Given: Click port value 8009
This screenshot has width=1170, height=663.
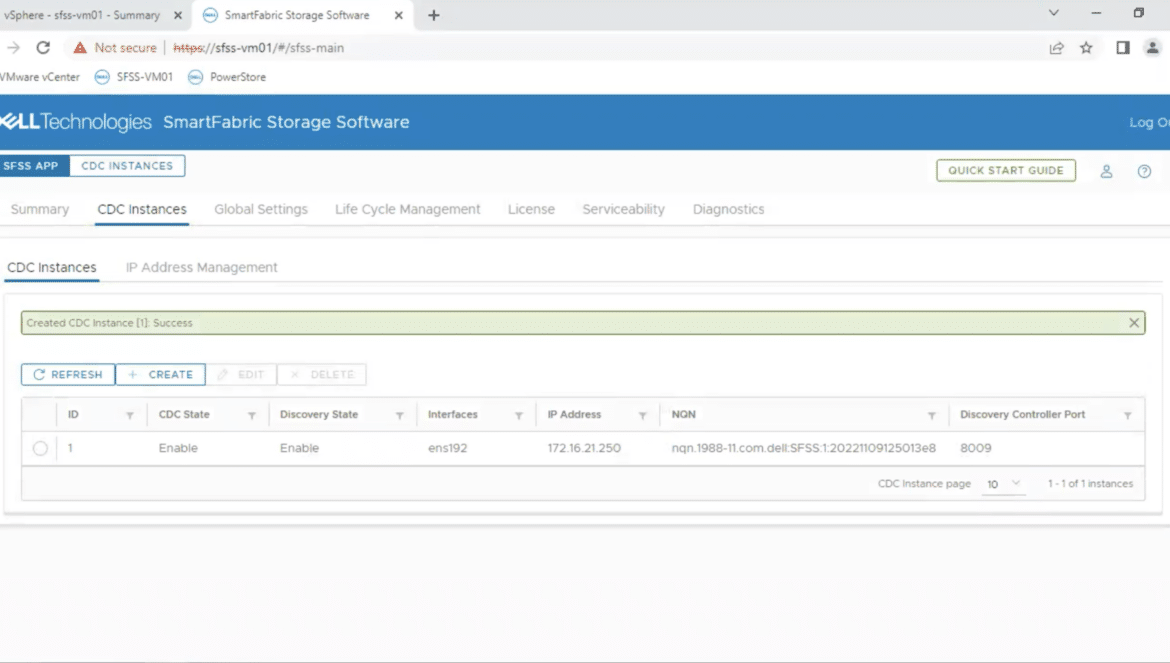Looking at the screenshot, I should tap(976, 448).
